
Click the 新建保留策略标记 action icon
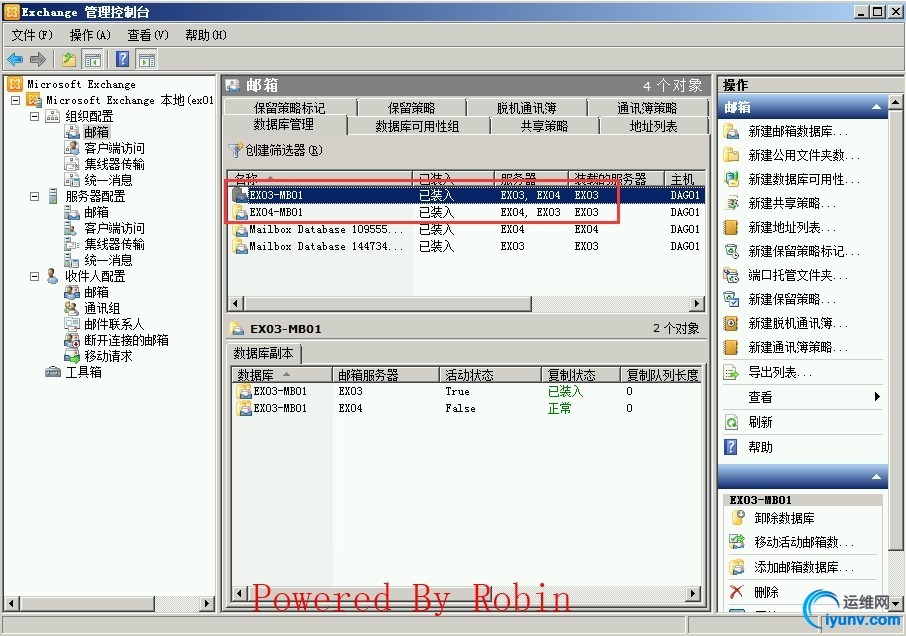[x=732, y=251]
